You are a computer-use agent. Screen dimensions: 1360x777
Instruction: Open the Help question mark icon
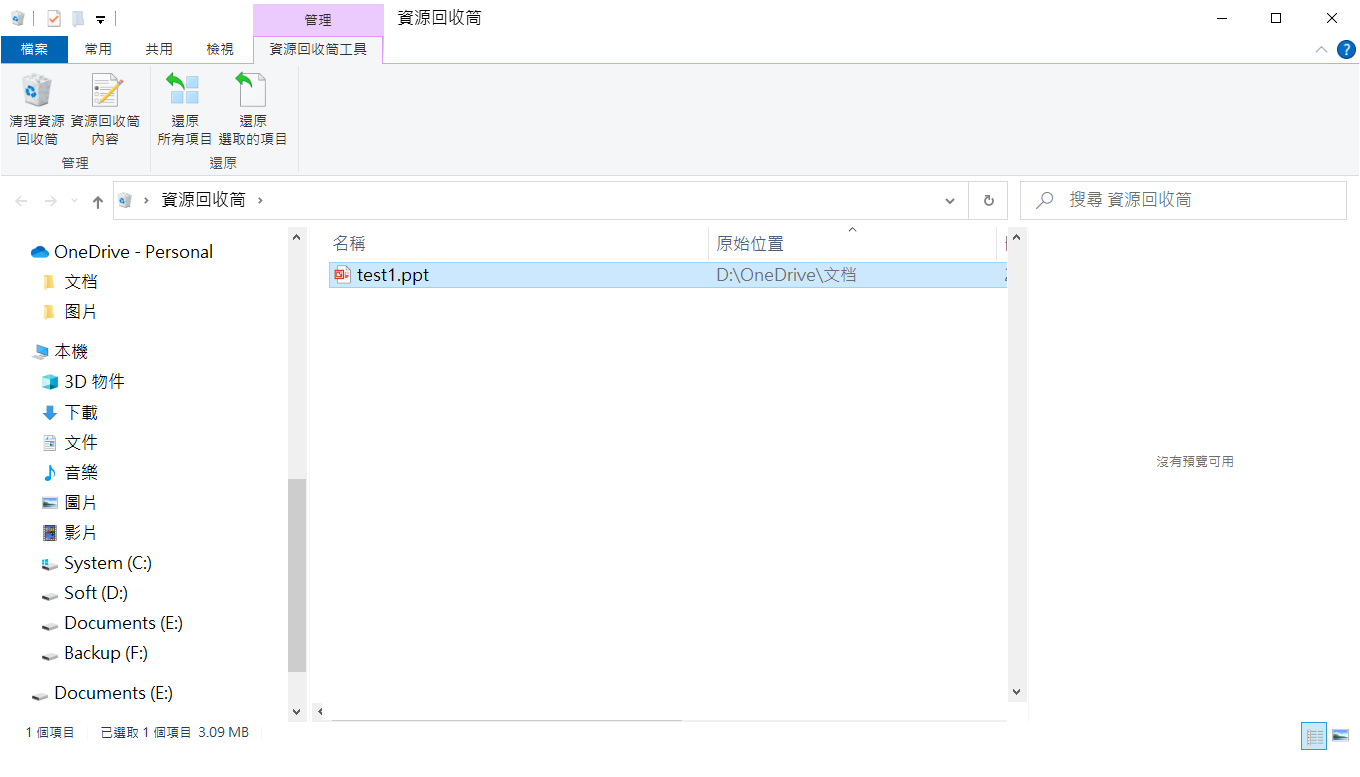point(1346,49)
